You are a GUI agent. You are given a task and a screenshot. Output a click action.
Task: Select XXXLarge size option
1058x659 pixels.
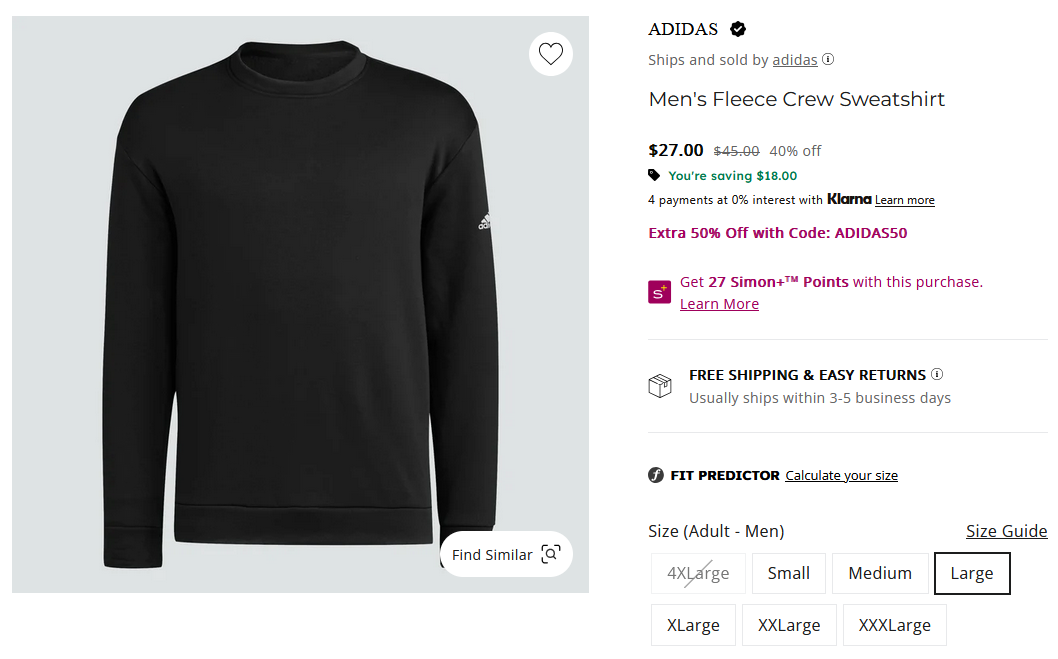click(894, 625)
